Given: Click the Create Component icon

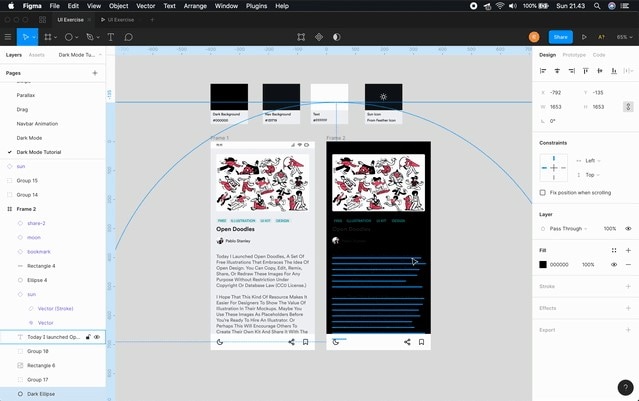Looking at the screenshot, I should [319, 37].
